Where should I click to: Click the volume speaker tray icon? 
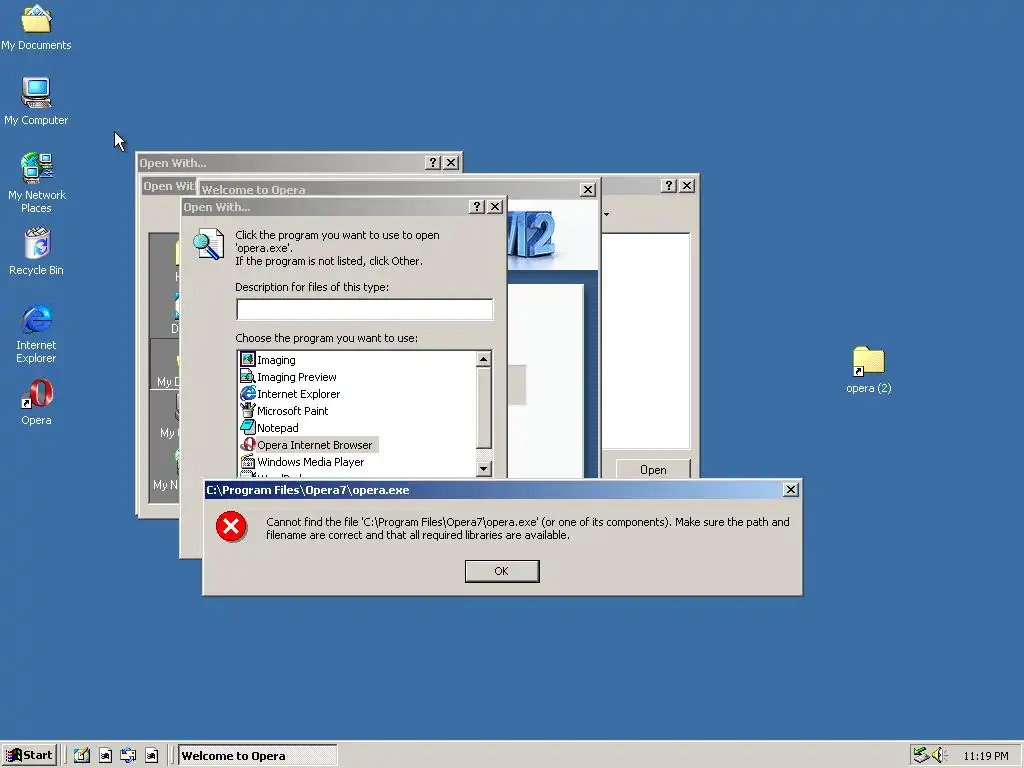939,755
